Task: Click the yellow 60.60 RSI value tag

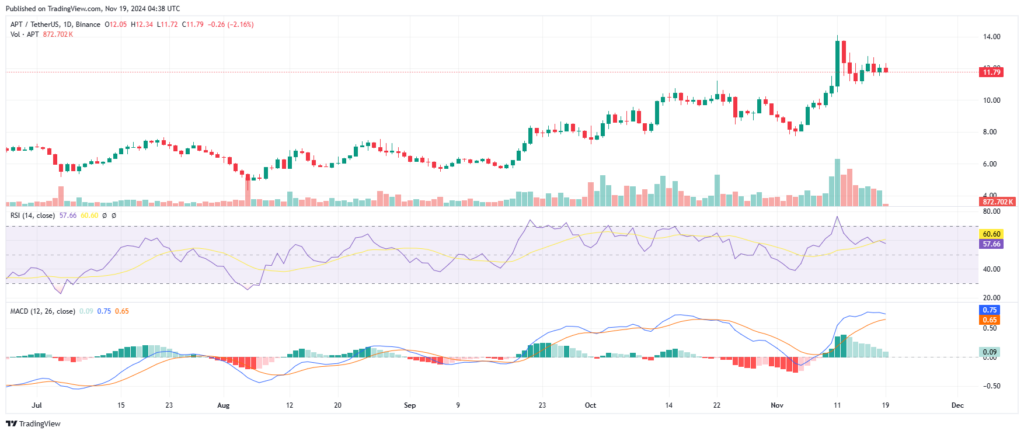Action: [x=992, y=233]
